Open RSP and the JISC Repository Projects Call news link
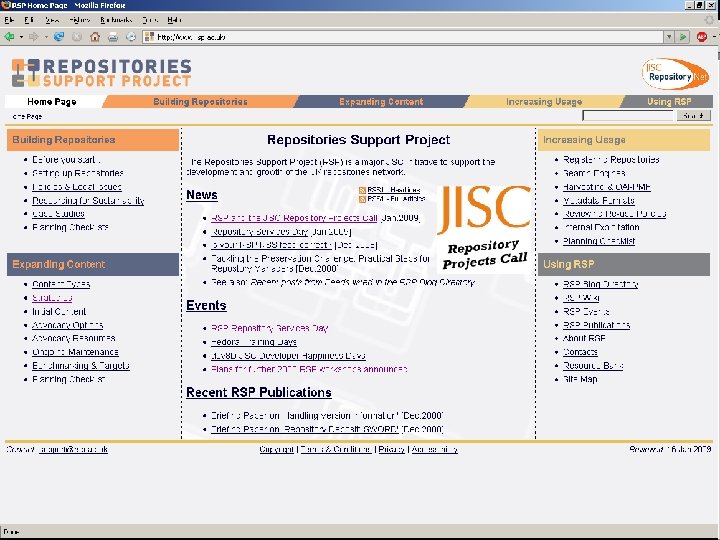The height and width of the screenshot is (540, 720). point(294,218)
